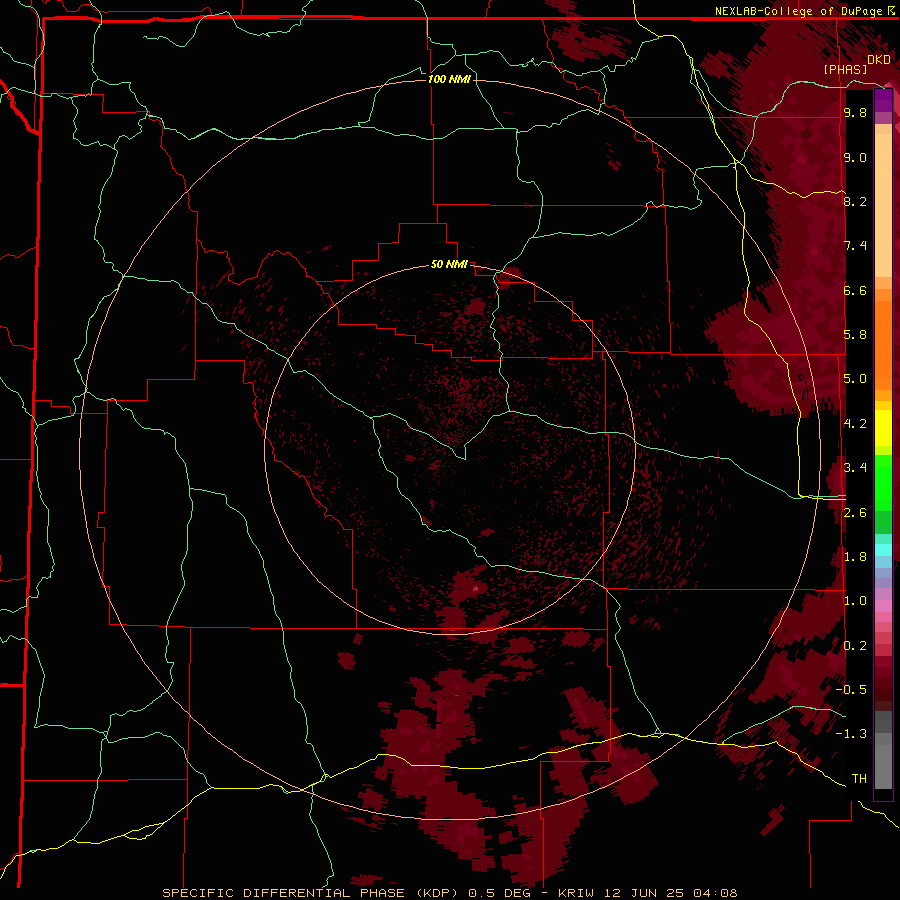The height and width of the screenshot is (900, 900).
Task: Pick the bright green segment of the color bar
Action: click(x=883, y=482)
